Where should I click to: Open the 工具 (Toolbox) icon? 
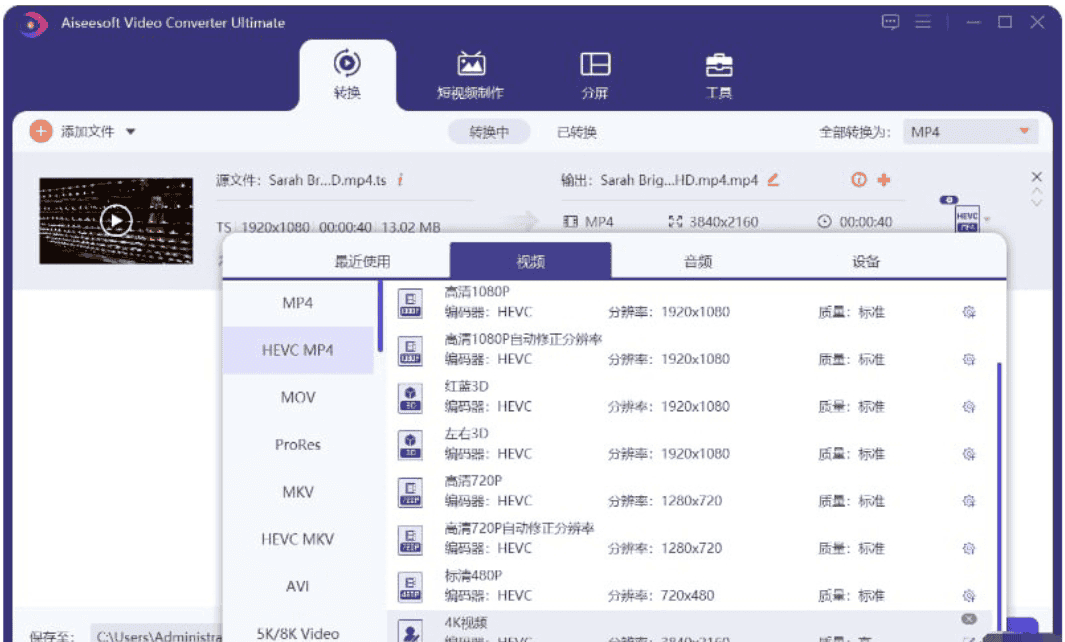pos(718,65)
